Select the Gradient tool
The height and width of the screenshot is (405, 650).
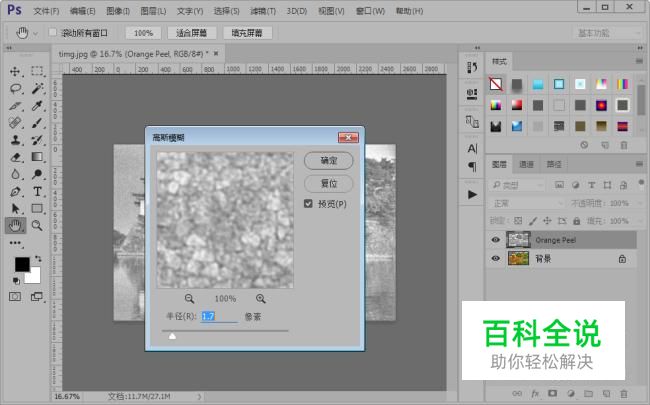click(x=37, y=157)
